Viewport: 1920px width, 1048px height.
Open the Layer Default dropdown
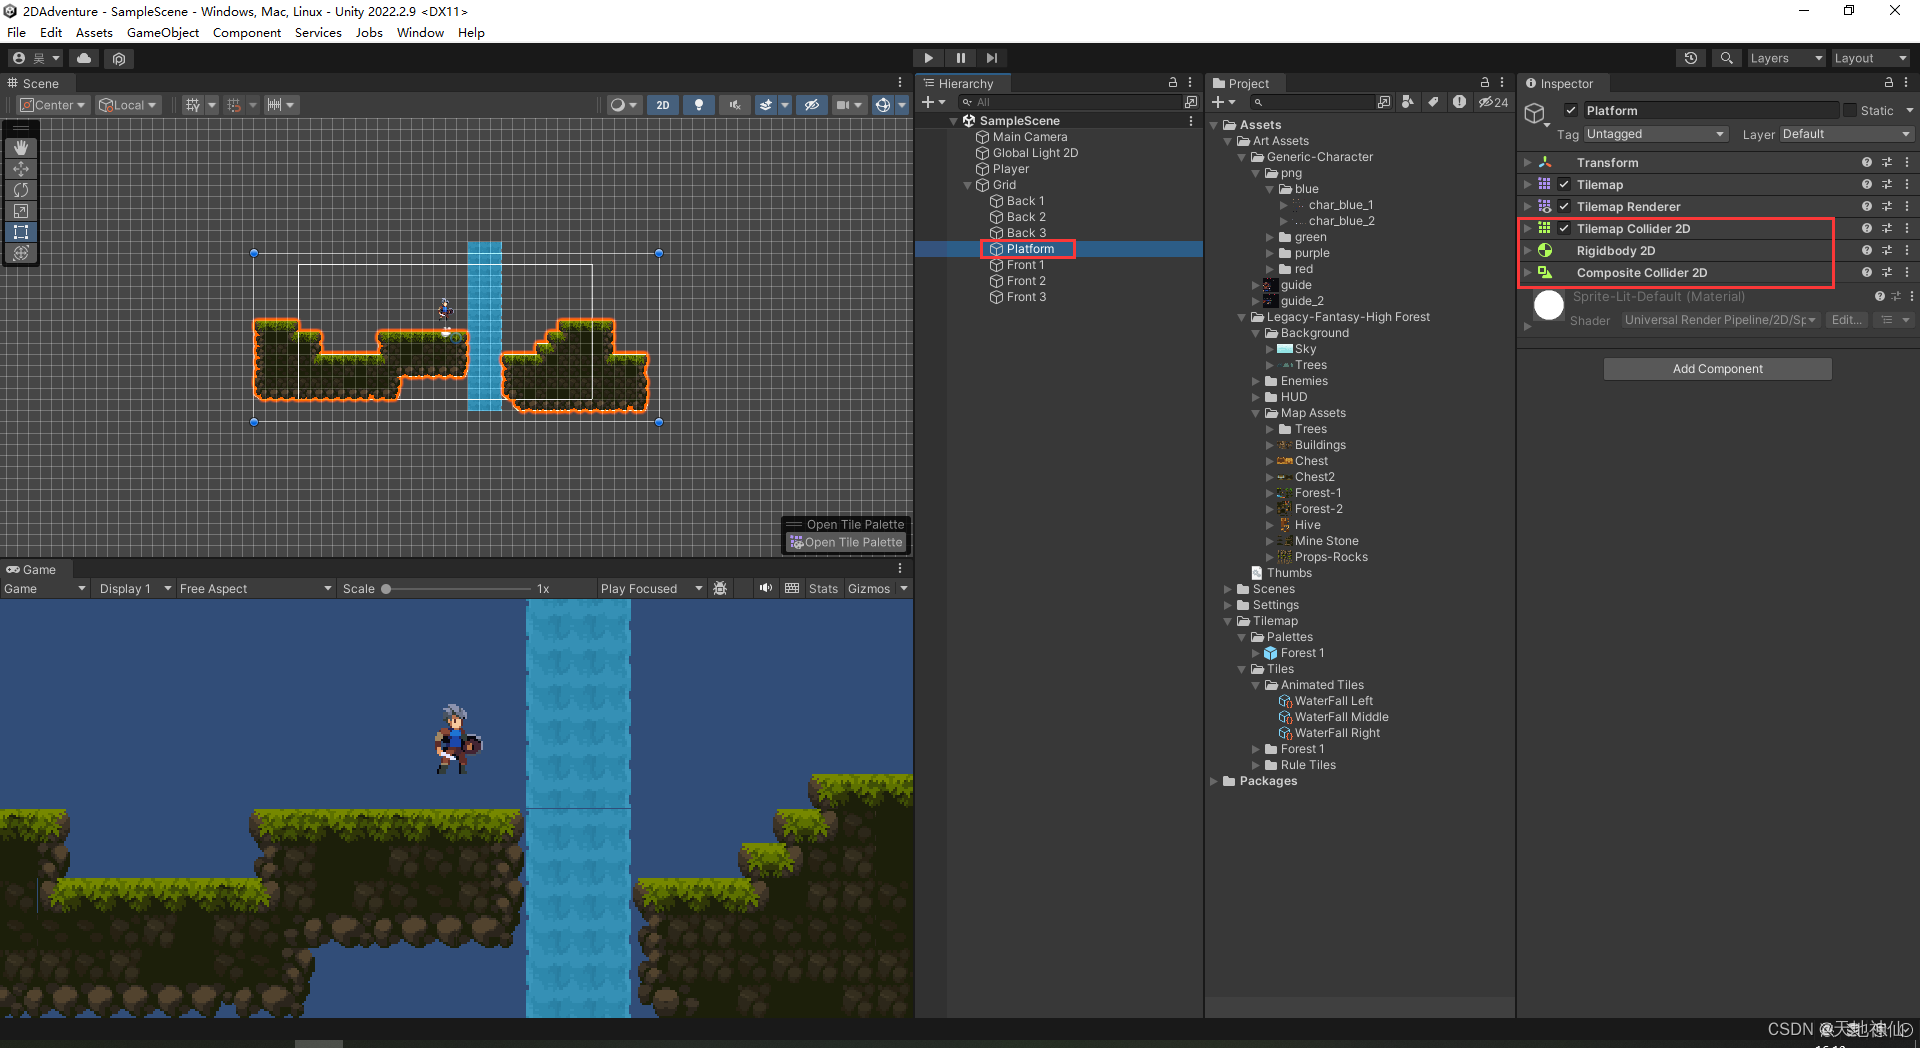point(1846,134)
